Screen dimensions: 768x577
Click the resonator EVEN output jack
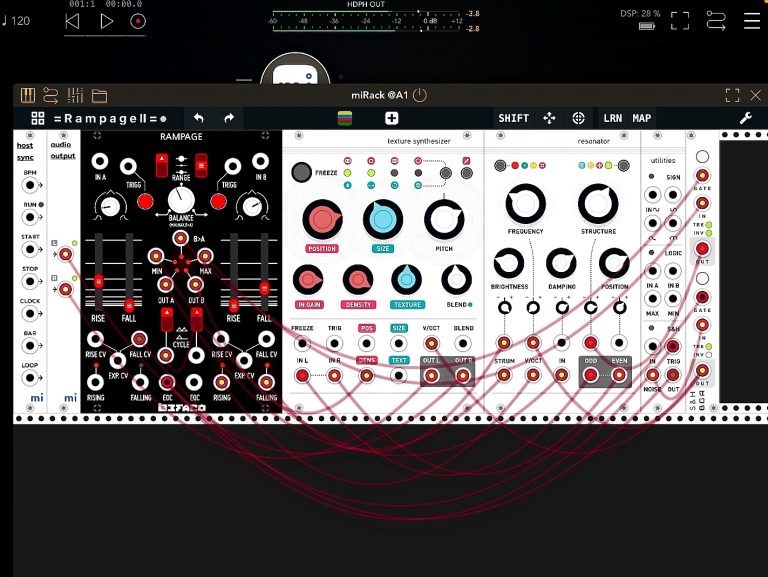tap(619, 375)
